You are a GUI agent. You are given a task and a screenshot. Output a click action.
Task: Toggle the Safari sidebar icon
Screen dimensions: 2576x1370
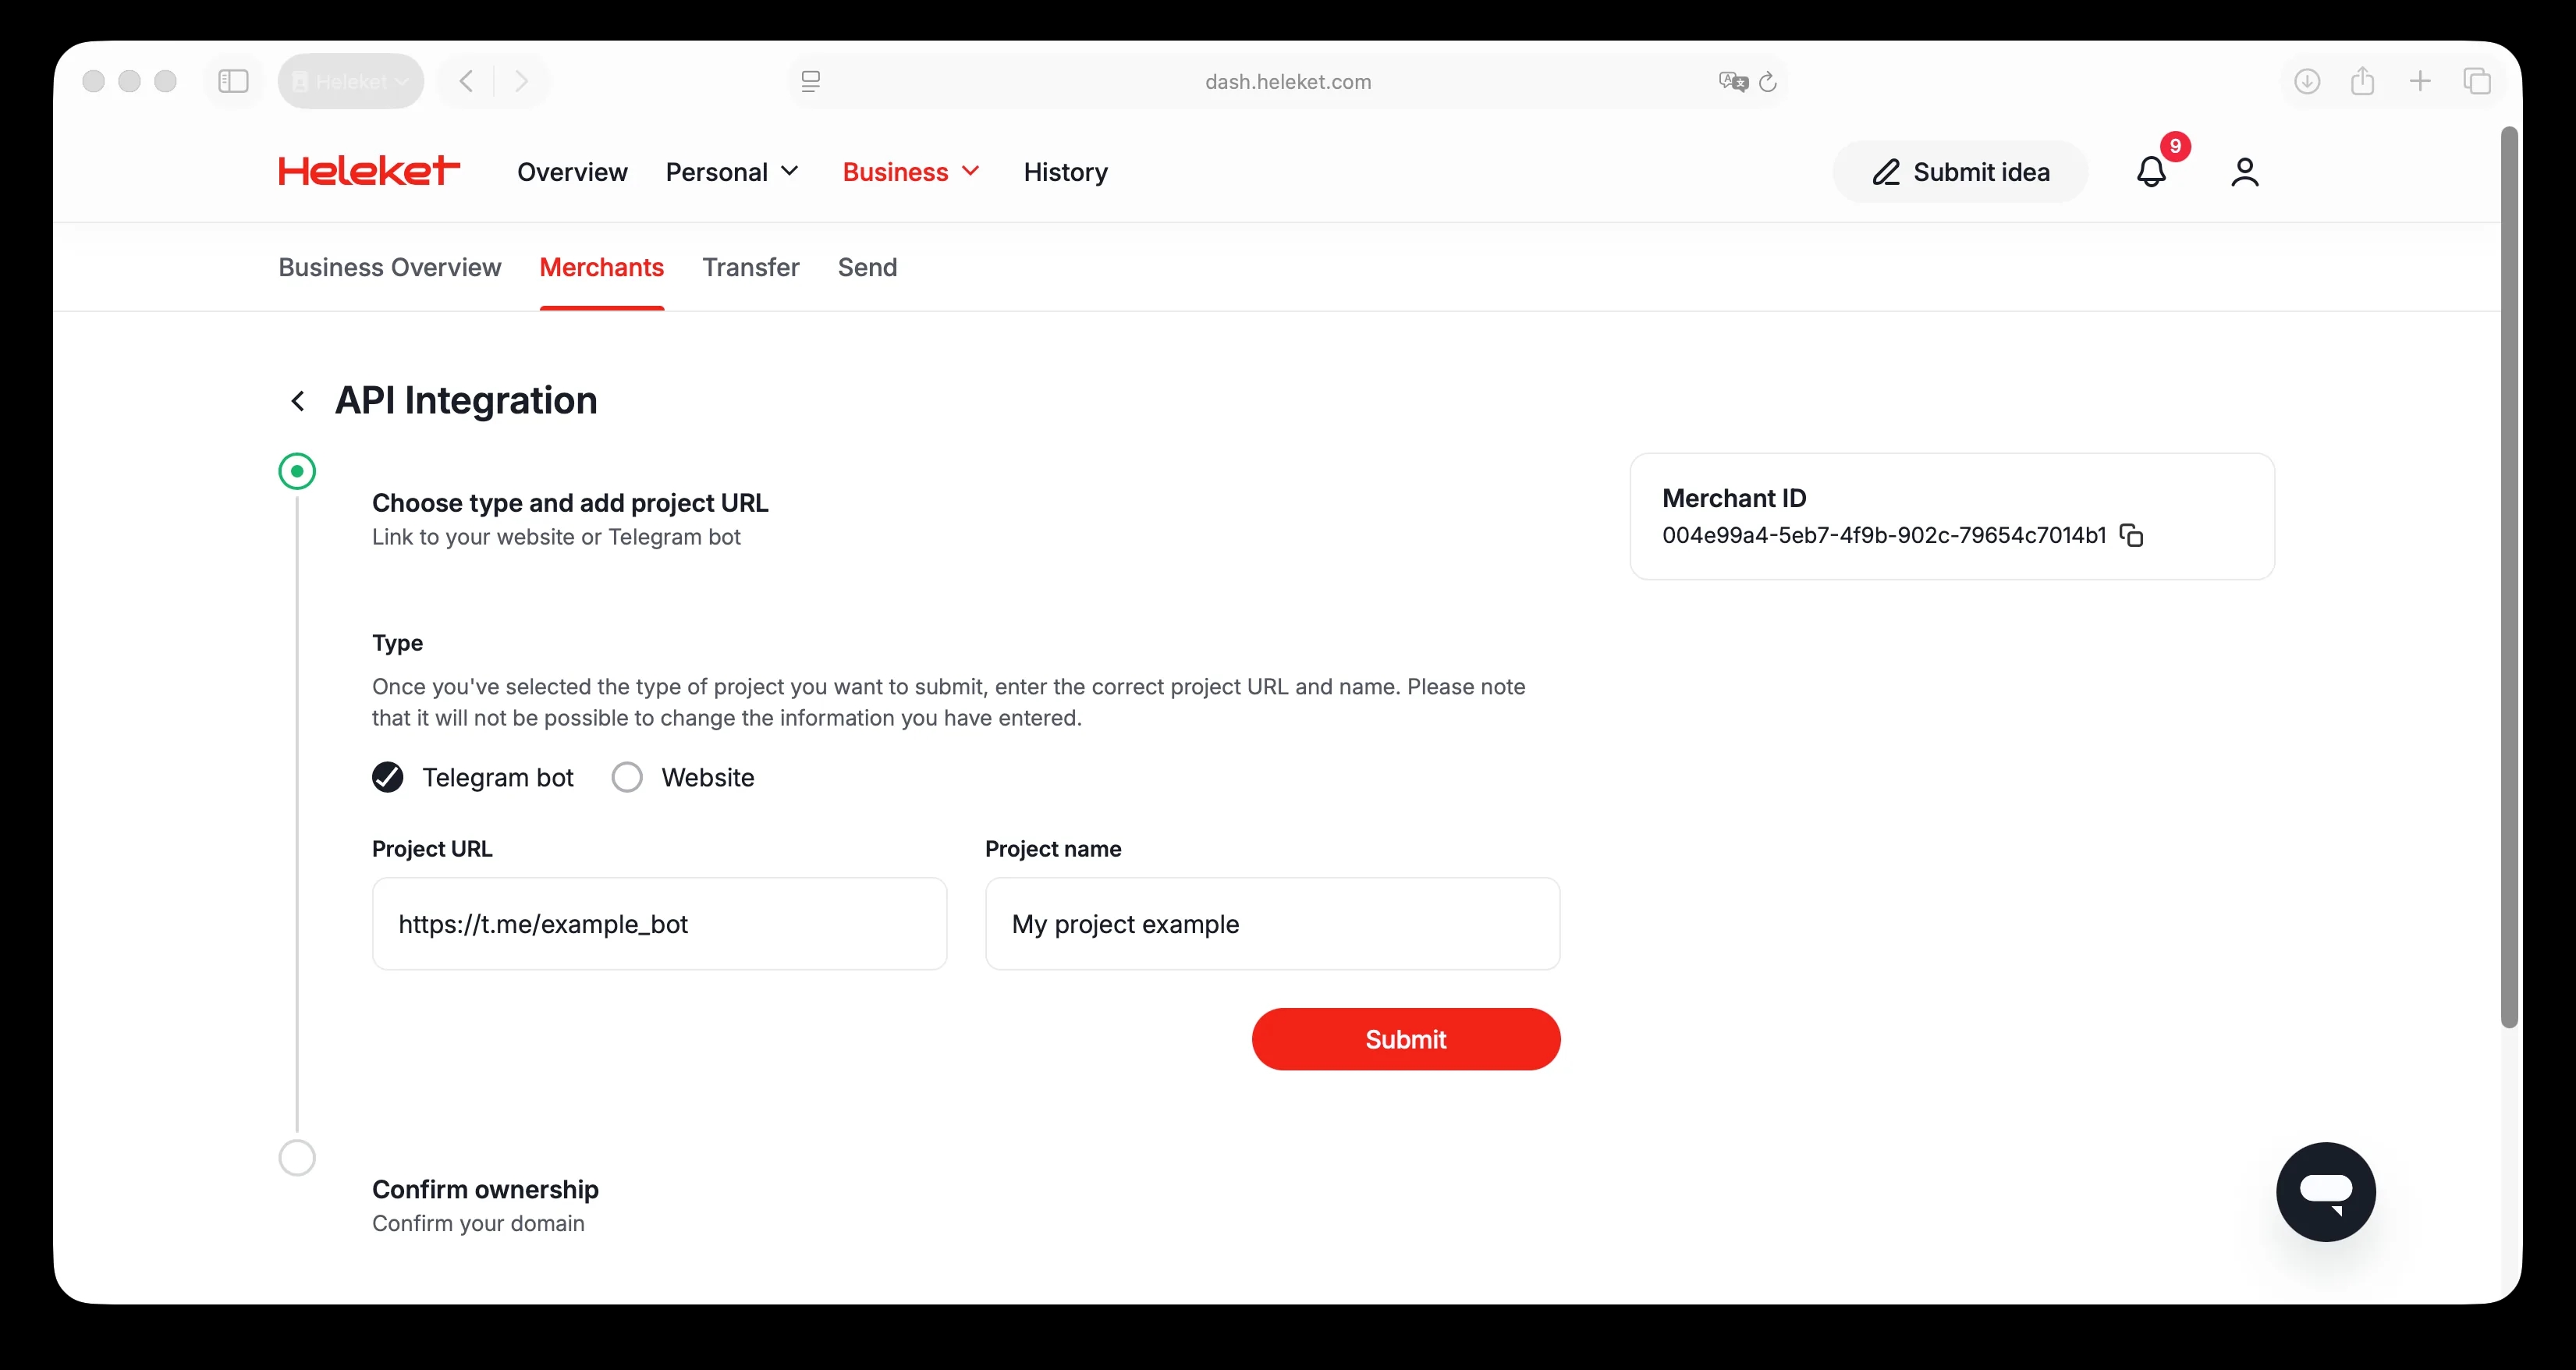coord(233,81)
